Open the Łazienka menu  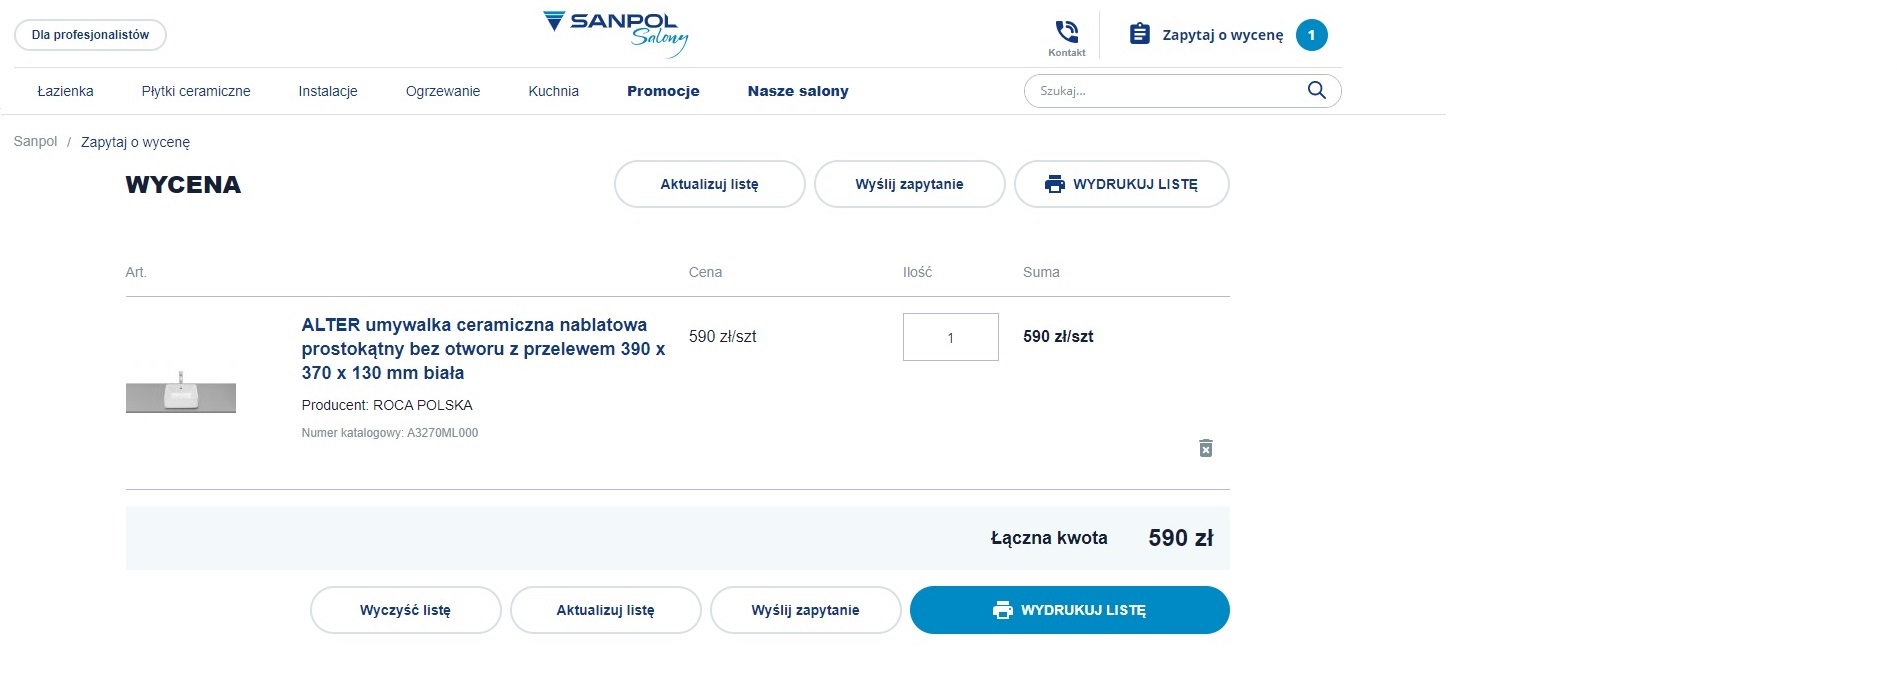[65, 91]
